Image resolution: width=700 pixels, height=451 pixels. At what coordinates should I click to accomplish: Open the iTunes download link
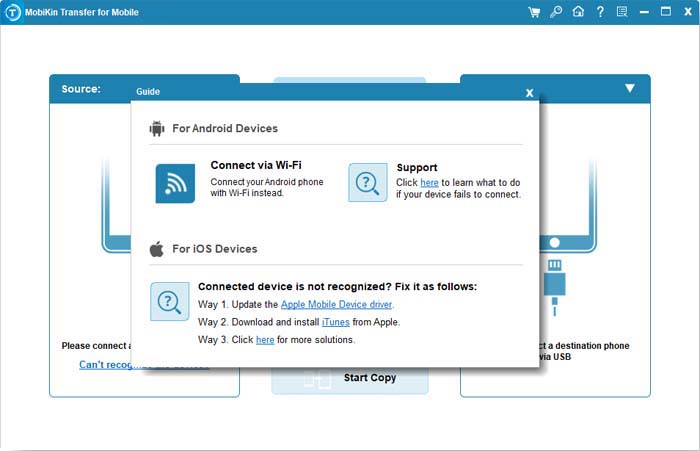click(x=336, y=322)
